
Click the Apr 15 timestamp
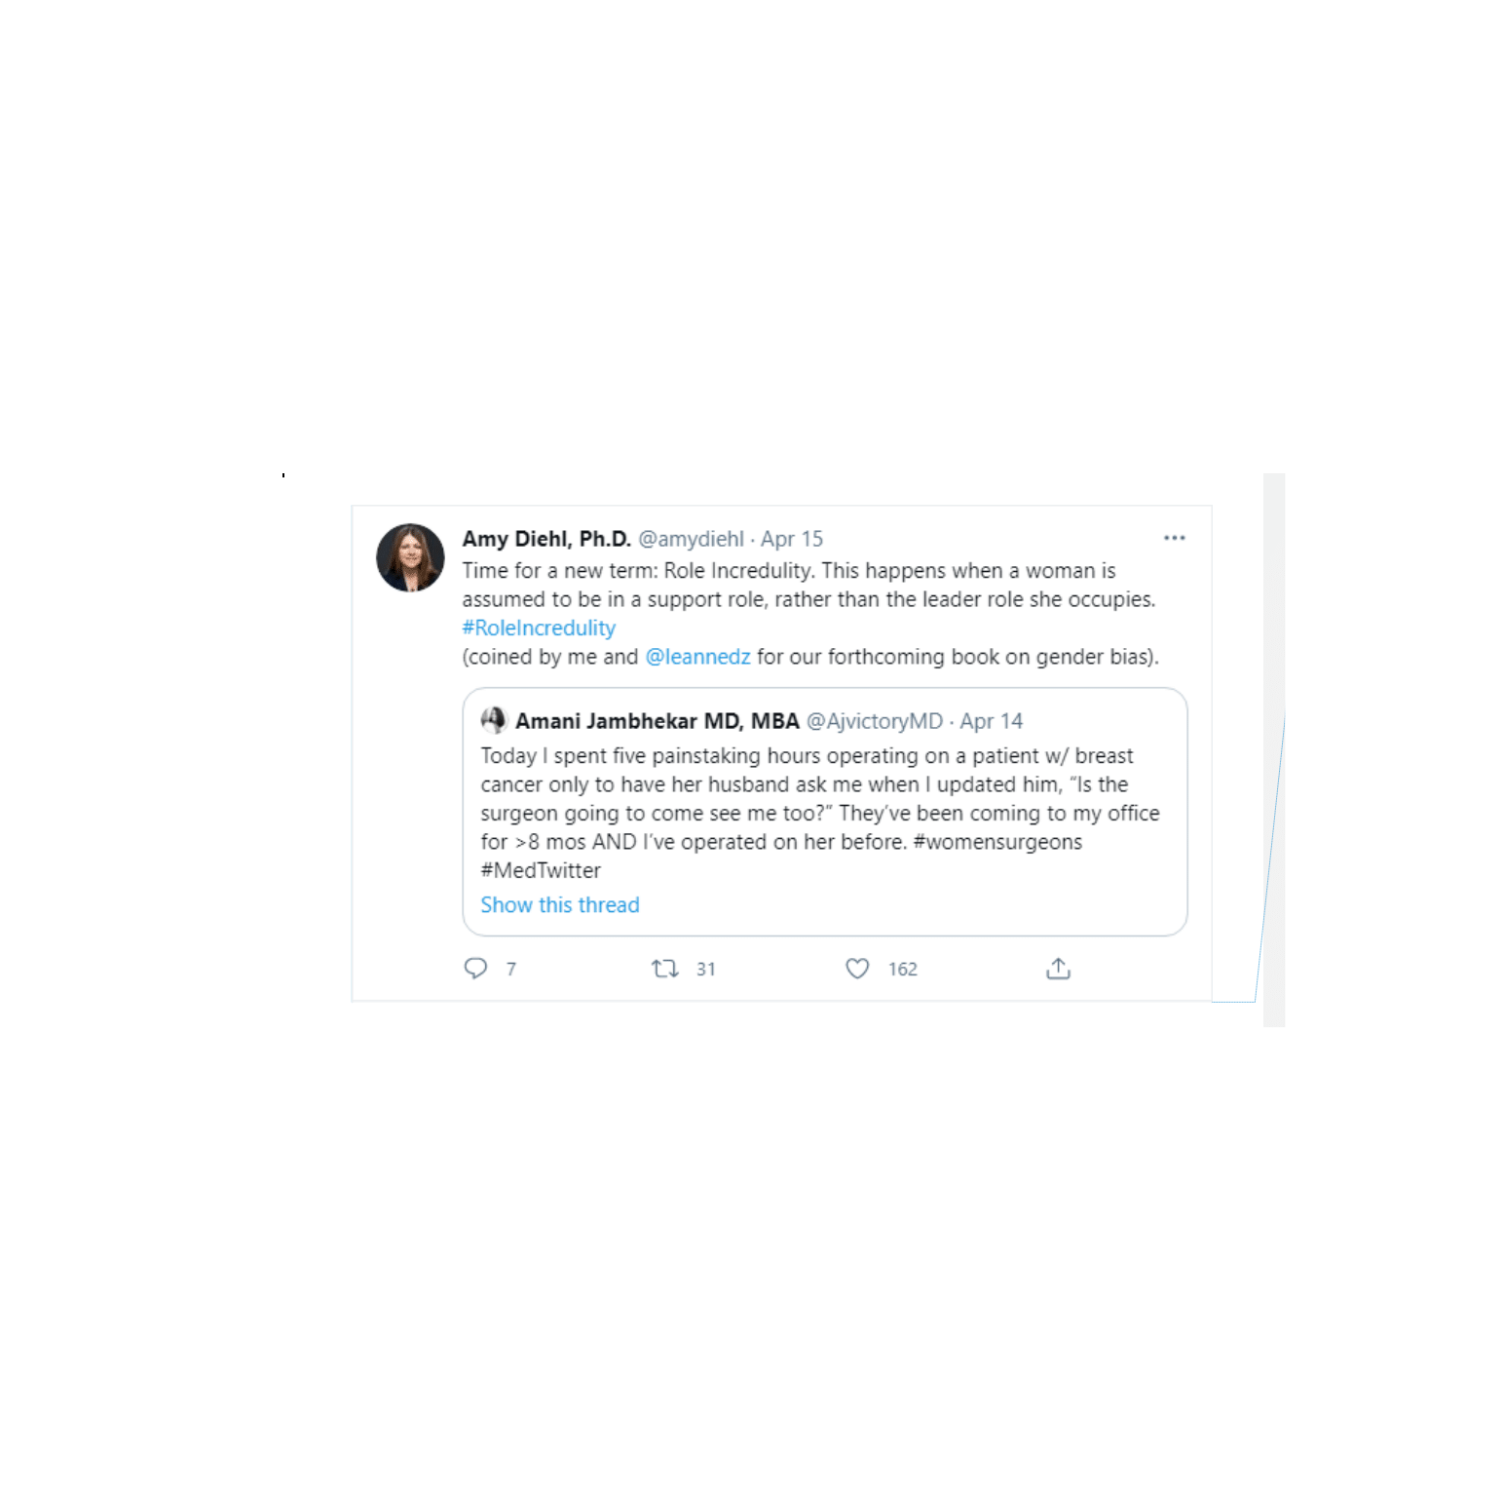click(792, 539)
